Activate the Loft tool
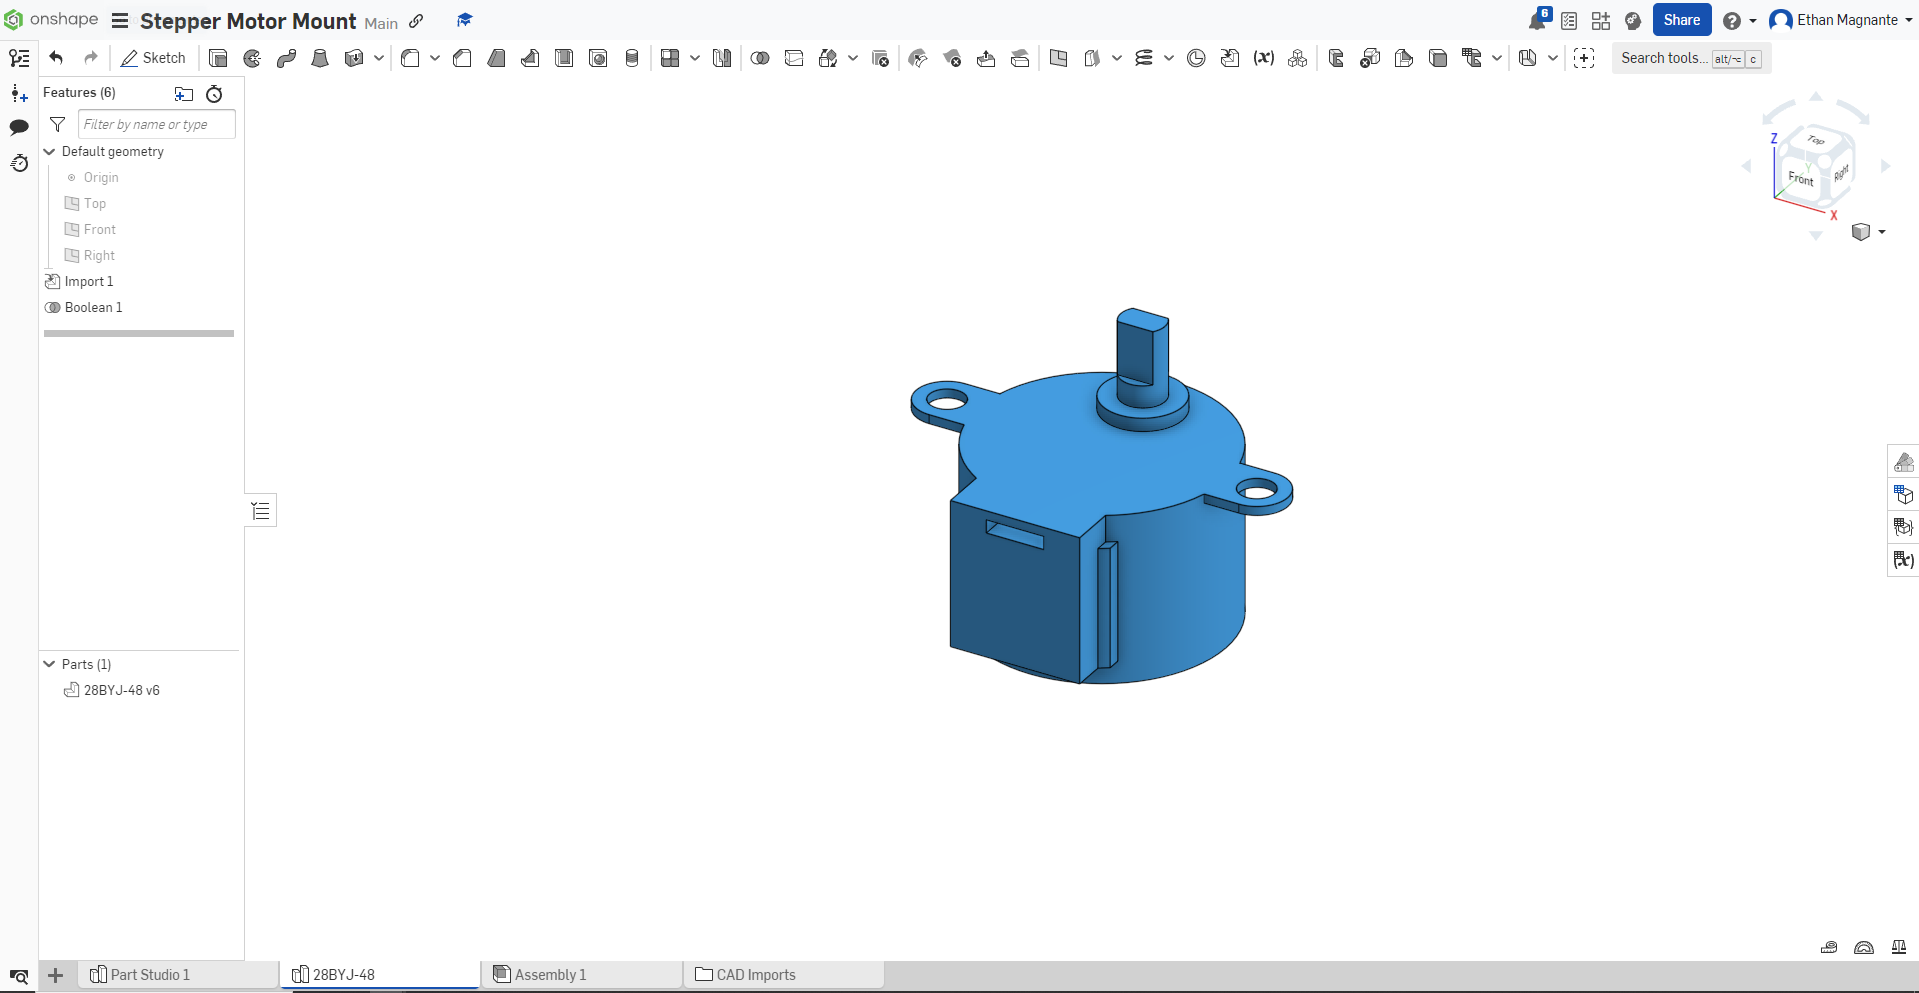 click(x=320, y=59)
